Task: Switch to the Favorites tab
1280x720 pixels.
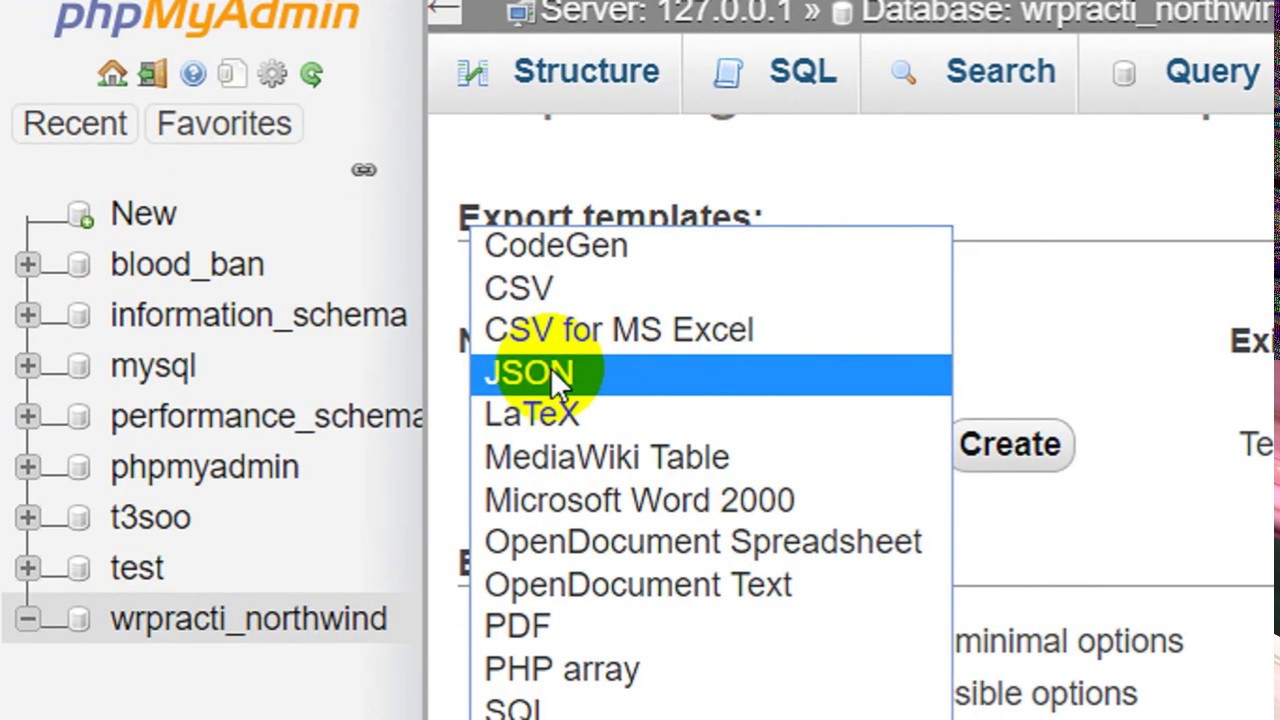Action: coord(223,123)
